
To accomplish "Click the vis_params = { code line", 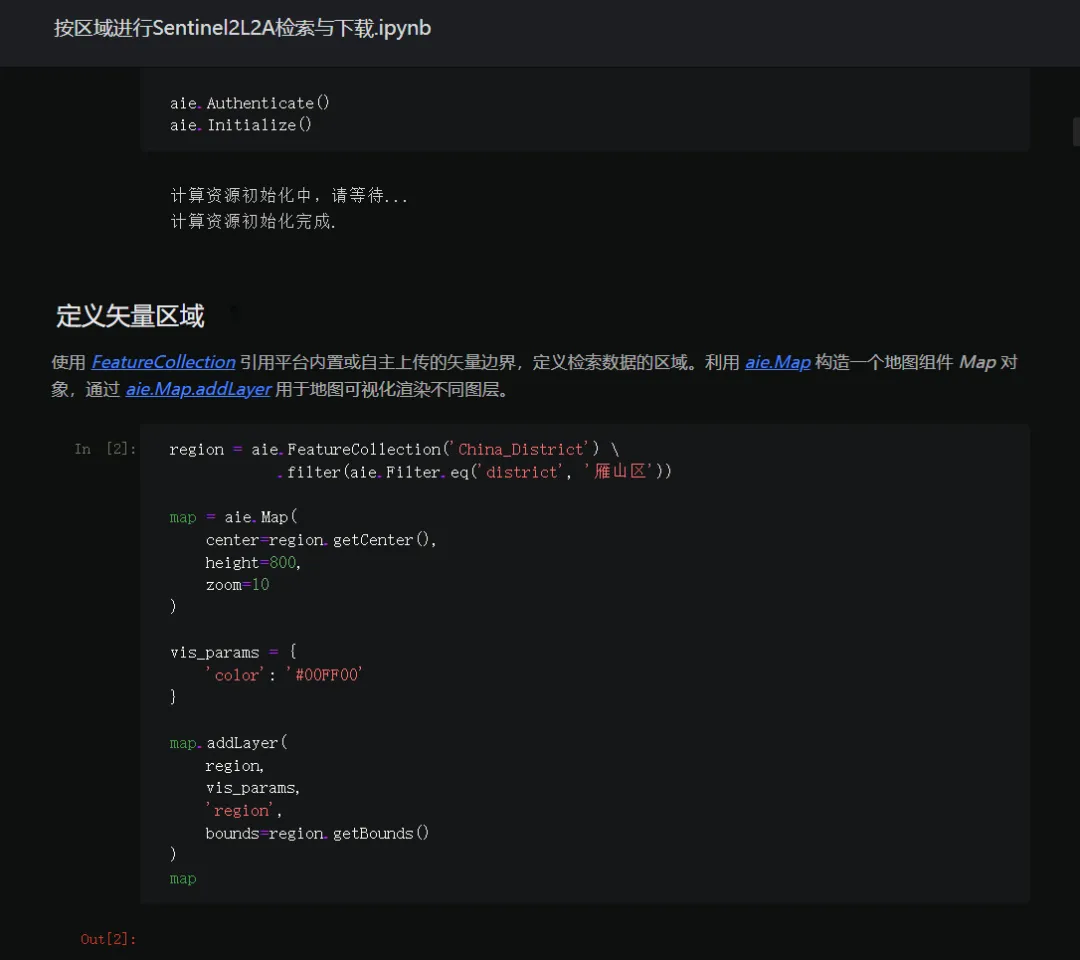I will (233, 652).
